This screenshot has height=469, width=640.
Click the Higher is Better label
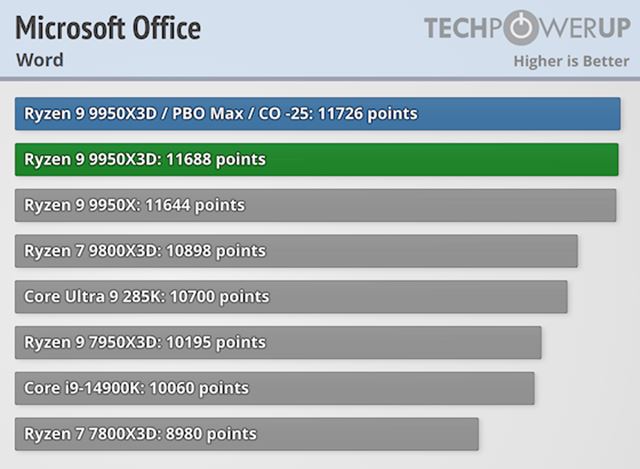[571, 61]
